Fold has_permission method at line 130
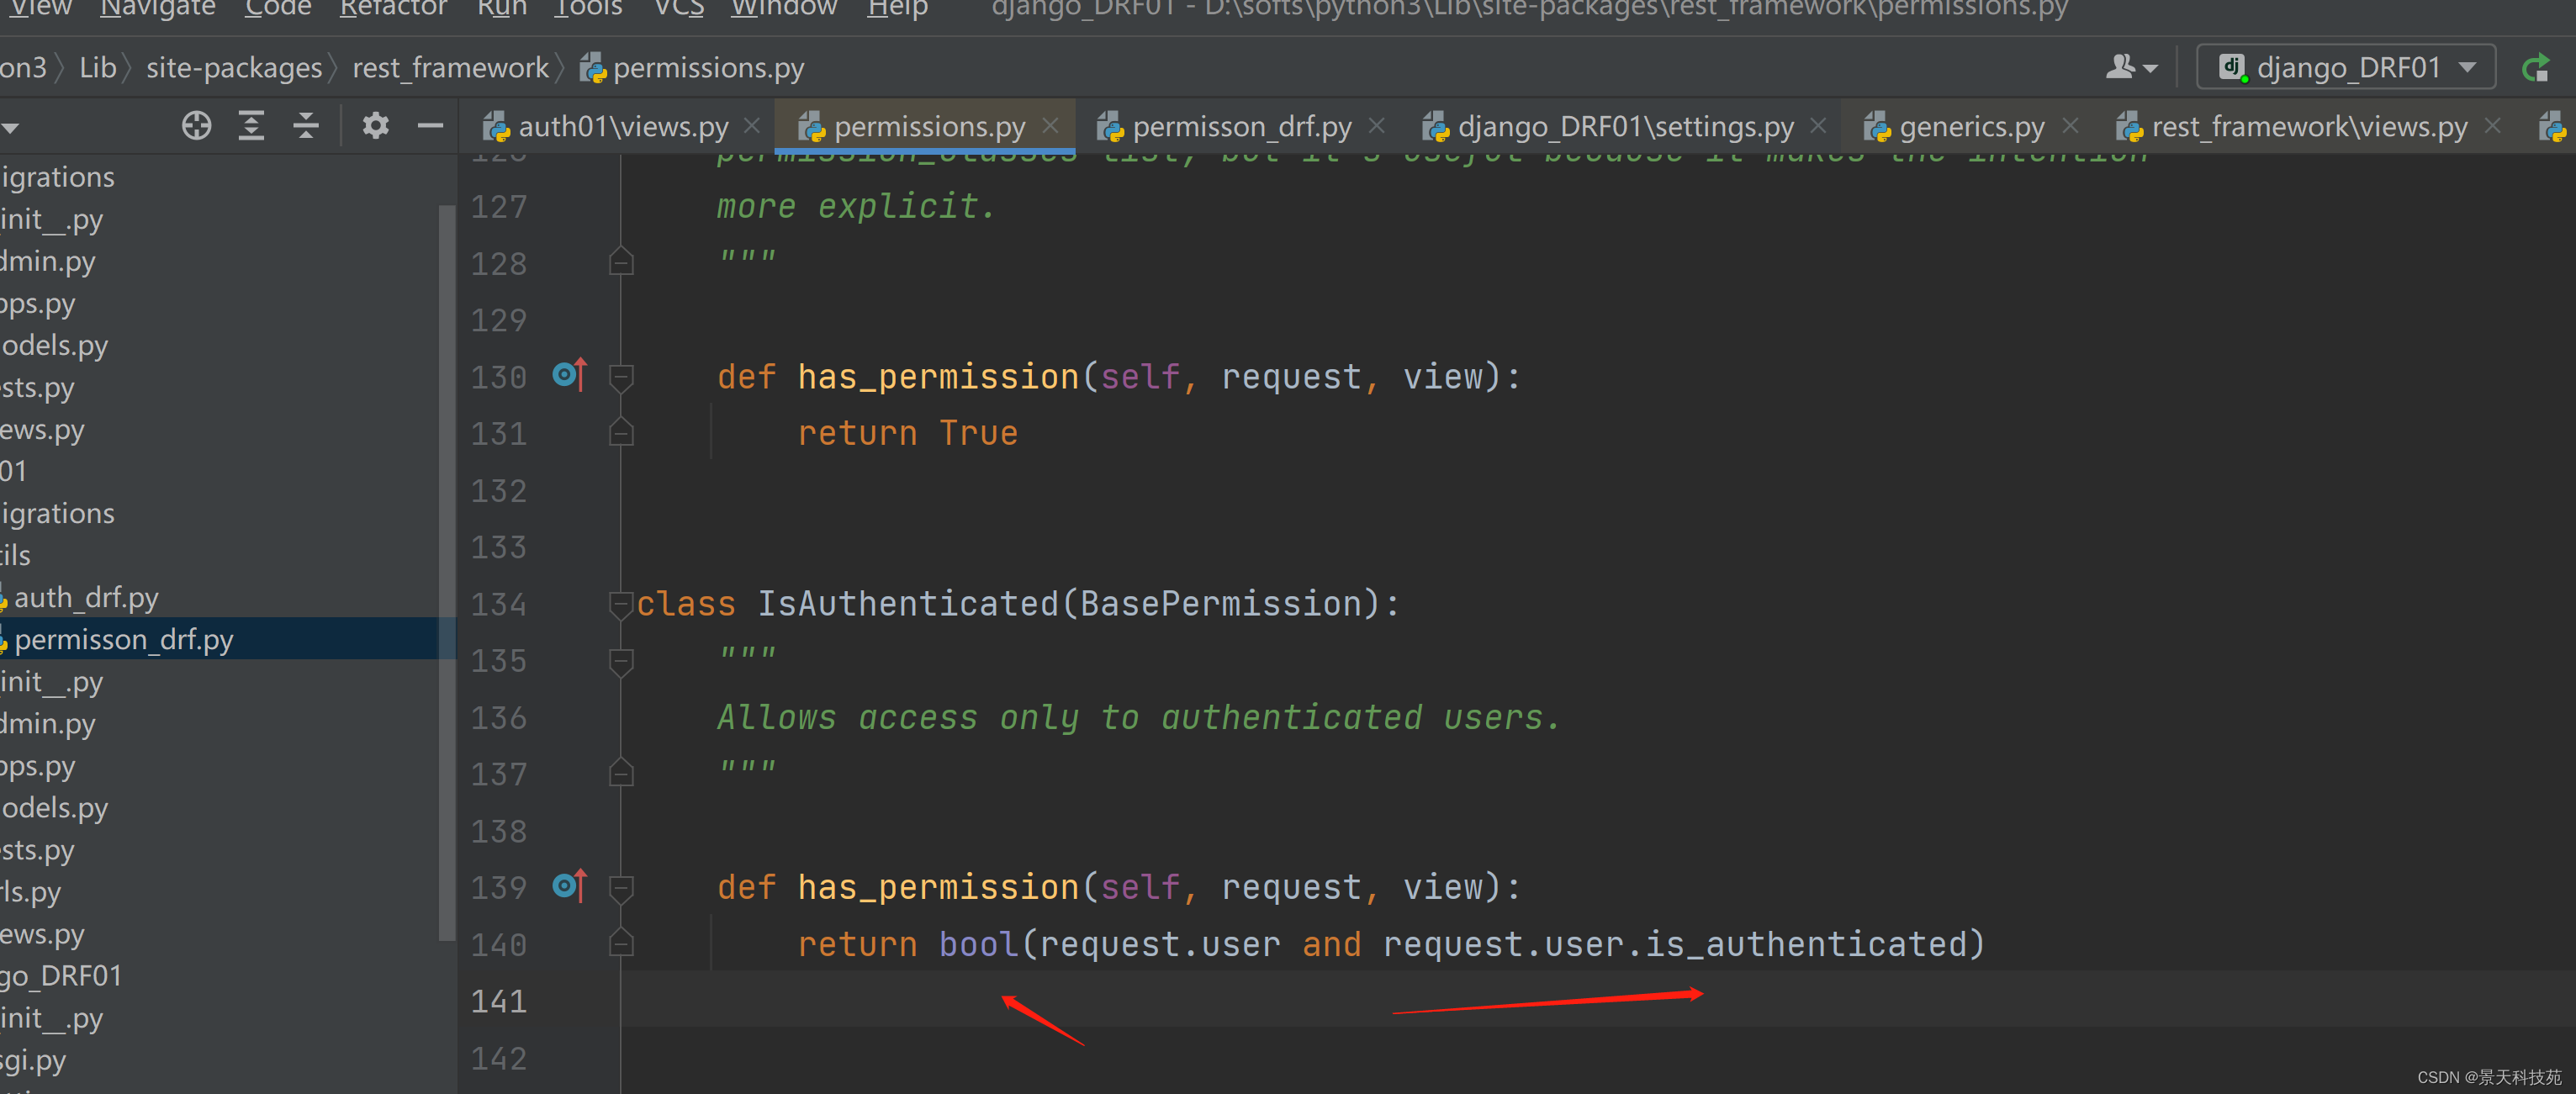This screenshot has width=2576, height=1094. click(621, 377)
